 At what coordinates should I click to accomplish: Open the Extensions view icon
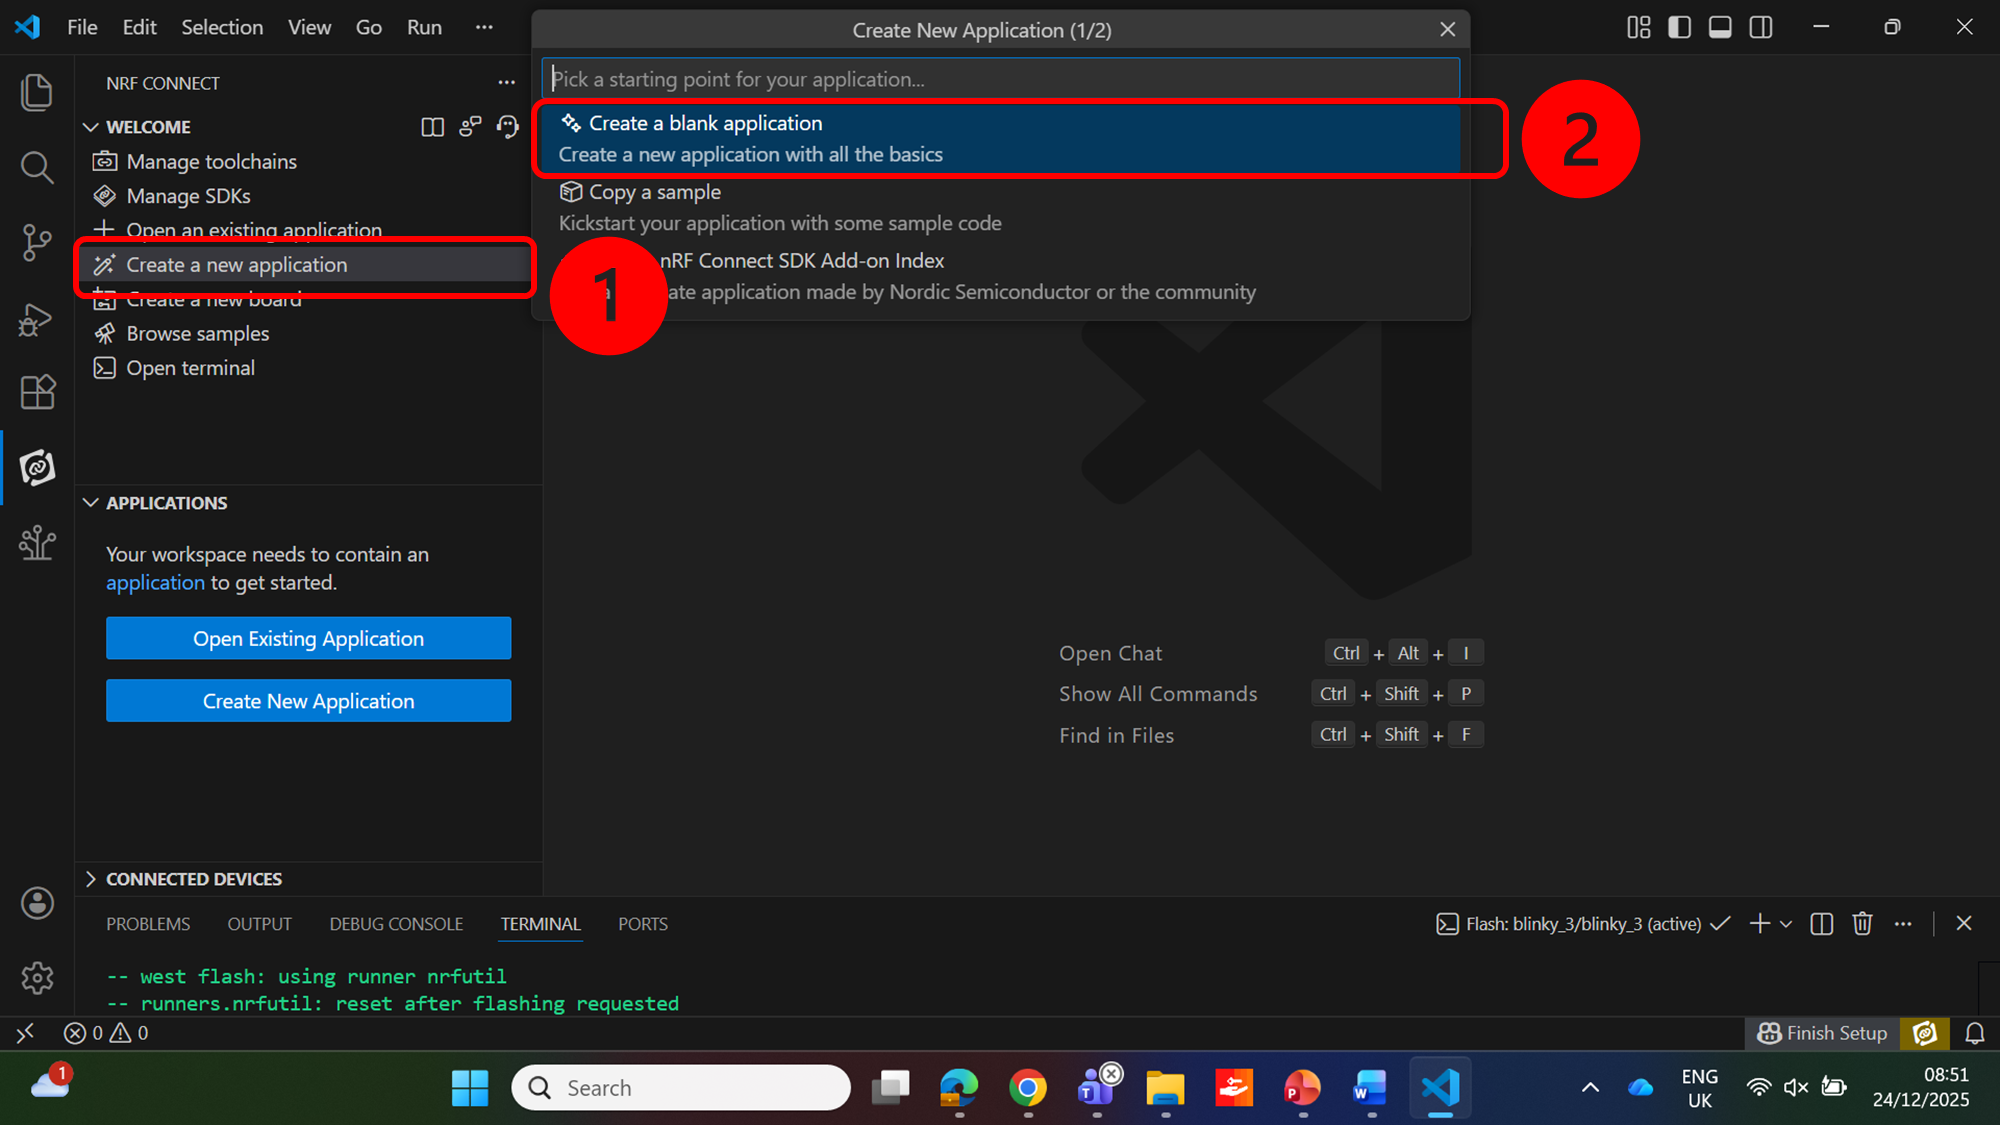point(37,392)
